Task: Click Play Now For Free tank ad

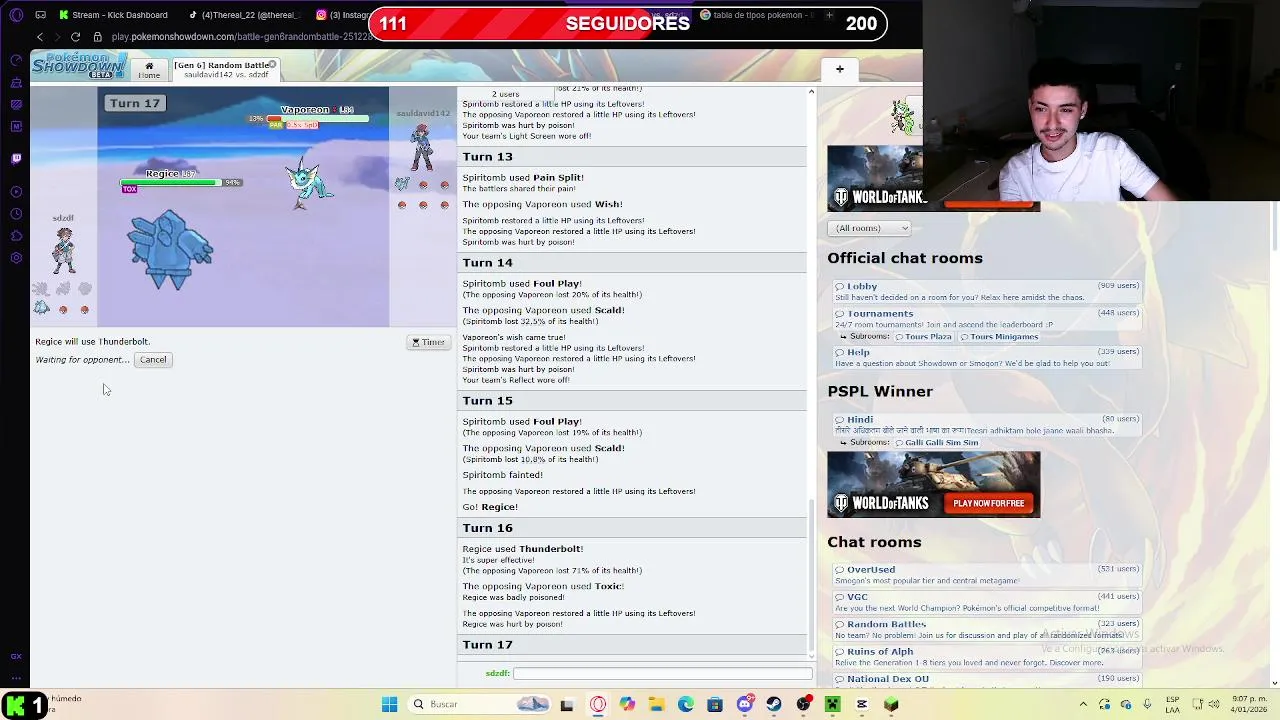Action: click(988, 503)
